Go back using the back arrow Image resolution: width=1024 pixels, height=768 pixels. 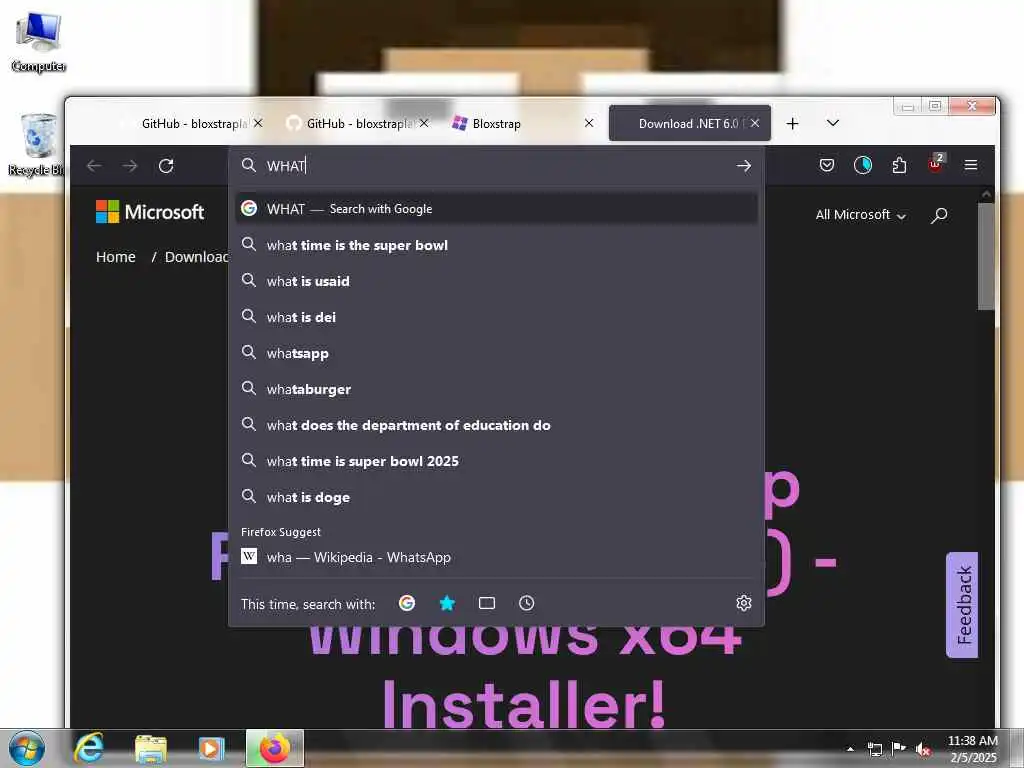(x=94, y=166)
